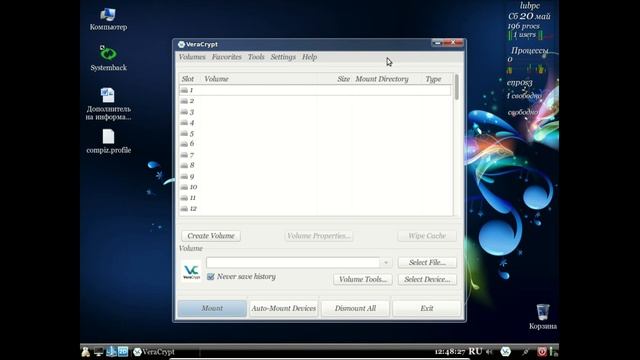Click the Size column header
The image size is (640, 360).
(344, 79)
